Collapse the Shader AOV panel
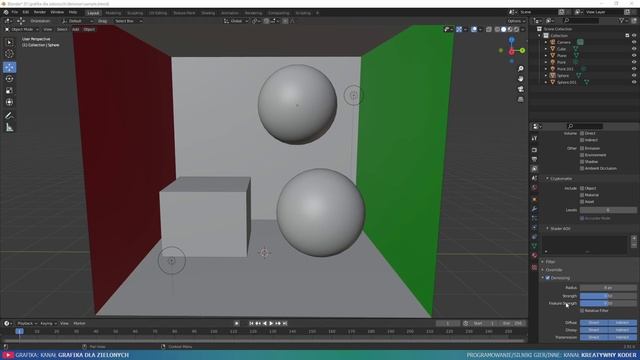This screenshot has width=640, height=360. pos(547,229)
